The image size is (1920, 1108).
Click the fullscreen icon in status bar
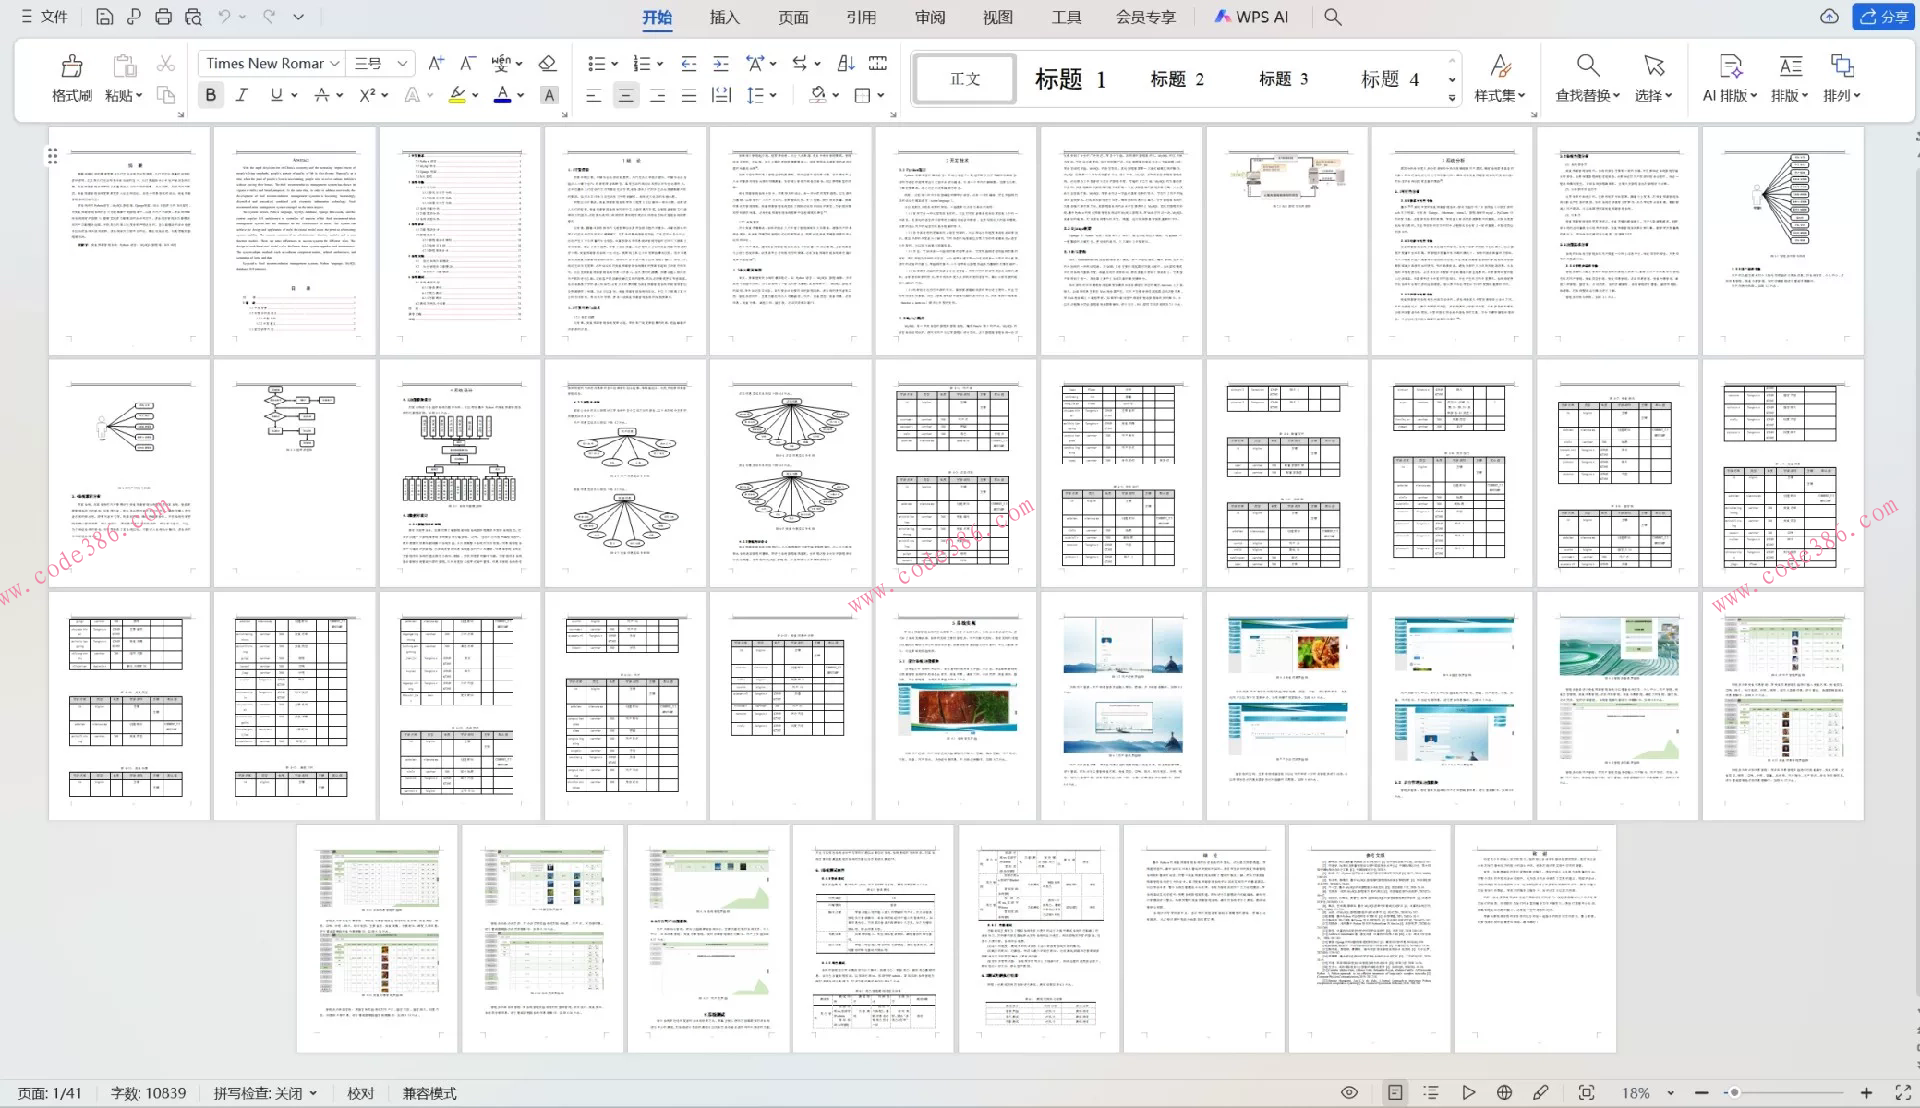tap(1902, 1093)
